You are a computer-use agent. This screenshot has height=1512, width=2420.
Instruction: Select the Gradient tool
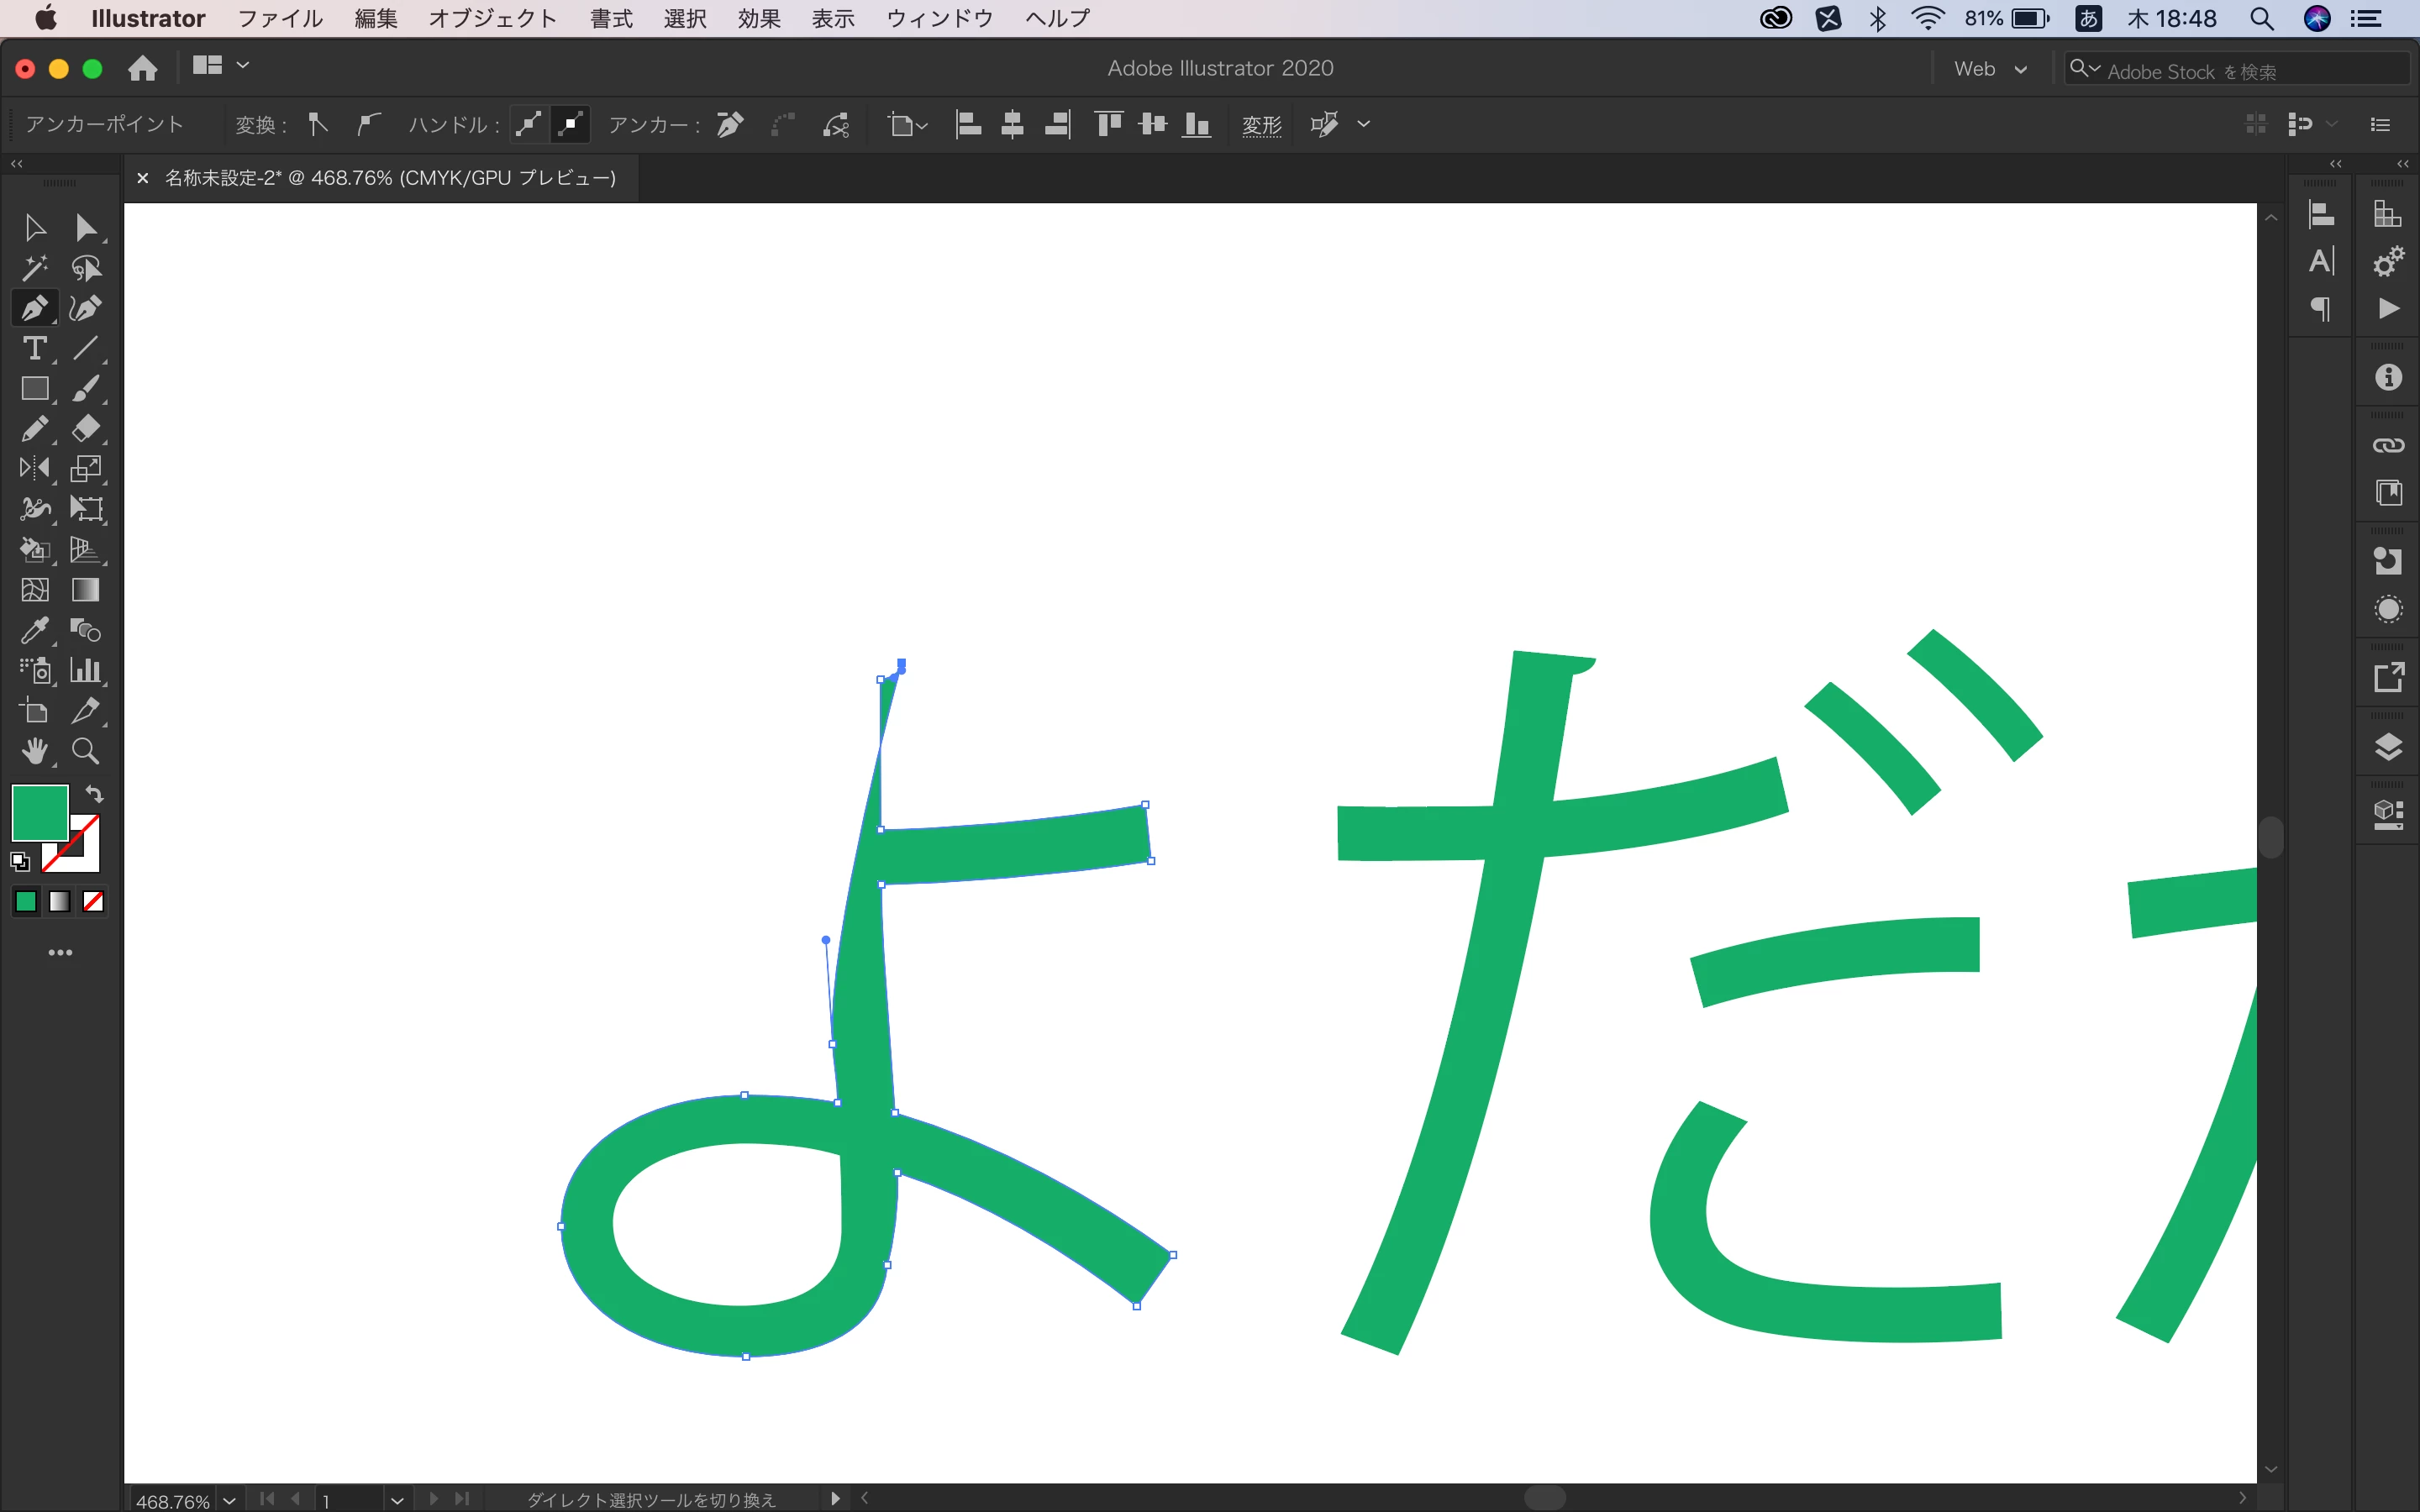[x=86, y=590]
